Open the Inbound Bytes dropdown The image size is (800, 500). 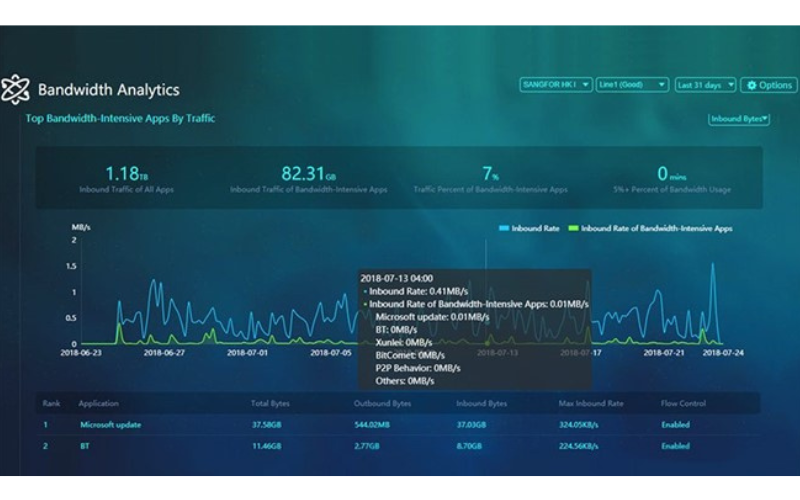[x=739, y=119]
